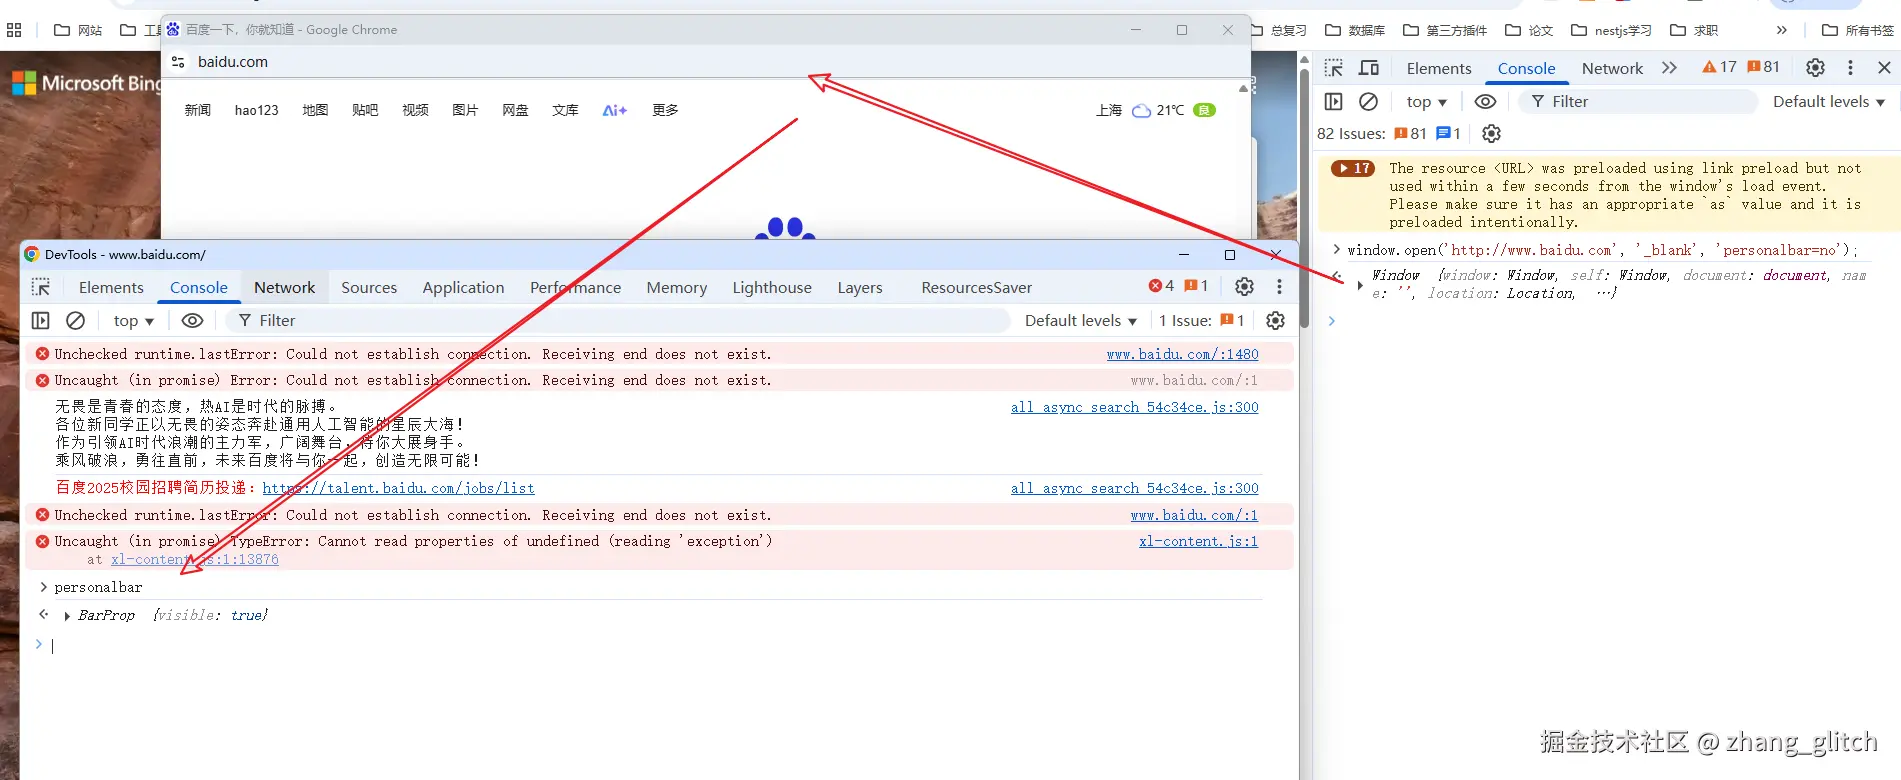This screenshot has width=1901, height=780.
Task: Open the 所有书签 bookmarks folder
Action: pyautogui.click(x=1858, y=30)
